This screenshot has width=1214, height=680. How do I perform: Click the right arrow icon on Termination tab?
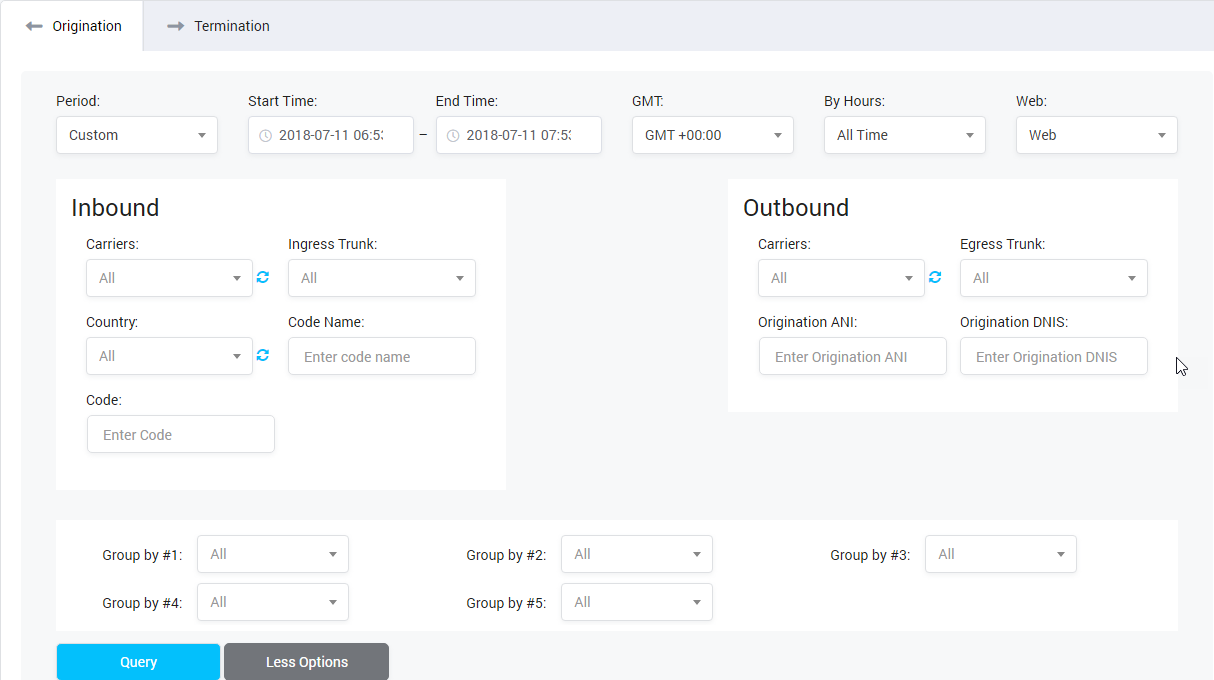tap(177, 26)
